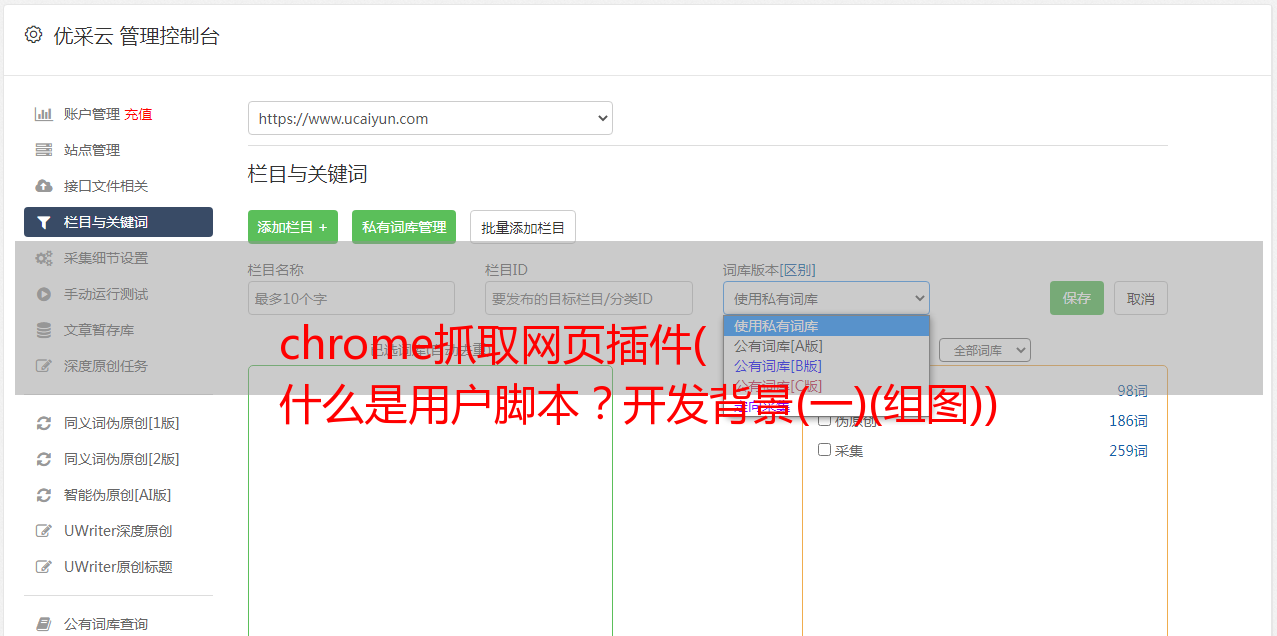Check the 伪原创 checkbox
The width and height of the screenshot is (1277, 636).
coord(825,420)
